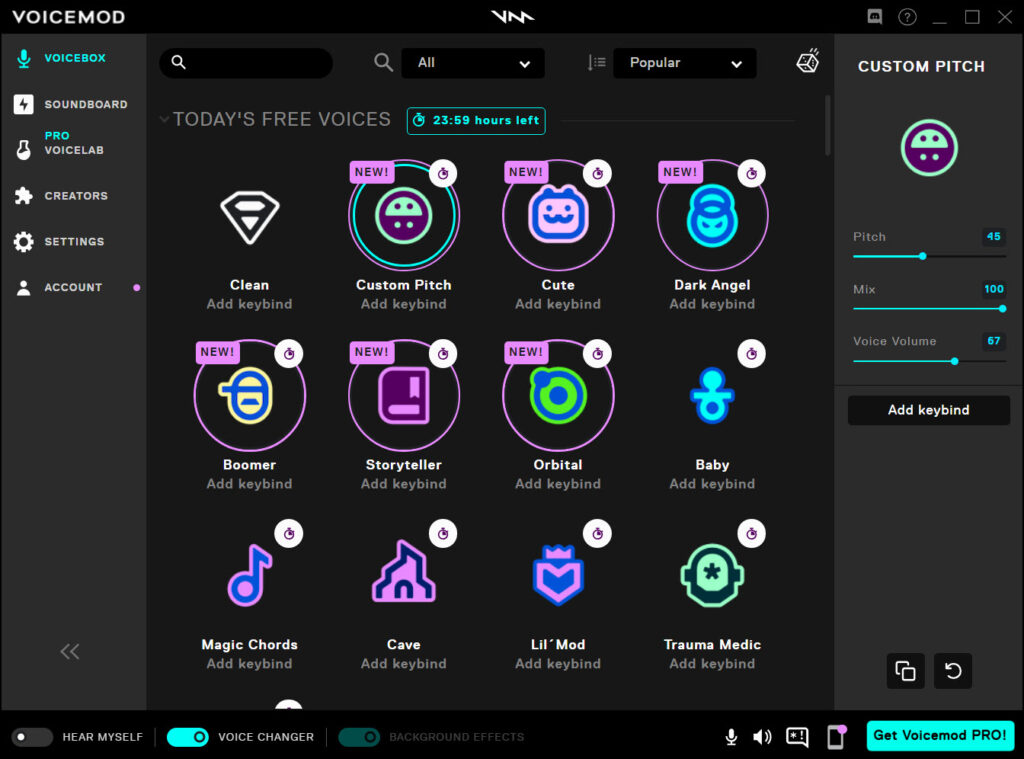The image size is (1024, 759).
Task: Click the Mix value 100 box
Action: point(993,289)
